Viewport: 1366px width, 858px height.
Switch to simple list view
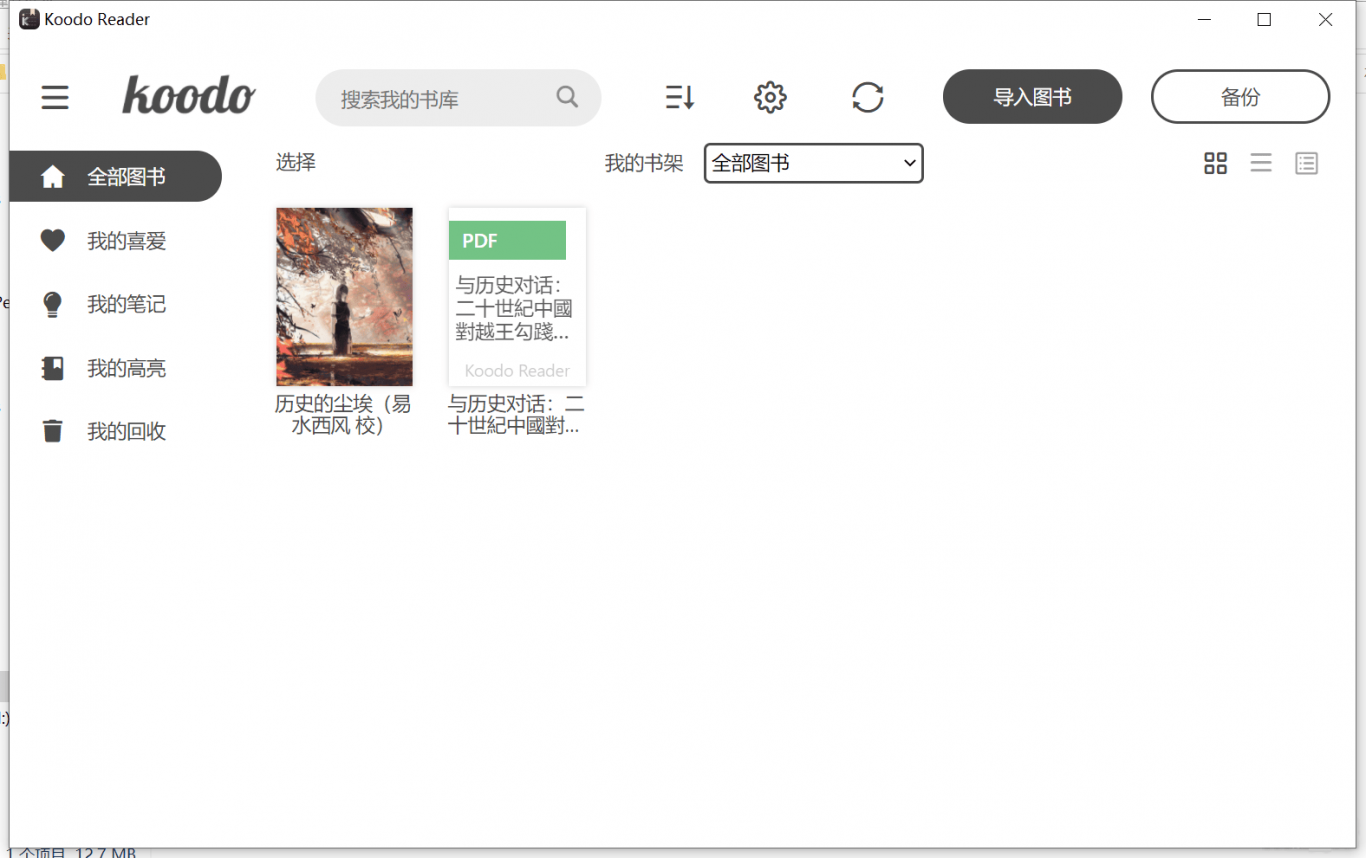pos(1261,163)
